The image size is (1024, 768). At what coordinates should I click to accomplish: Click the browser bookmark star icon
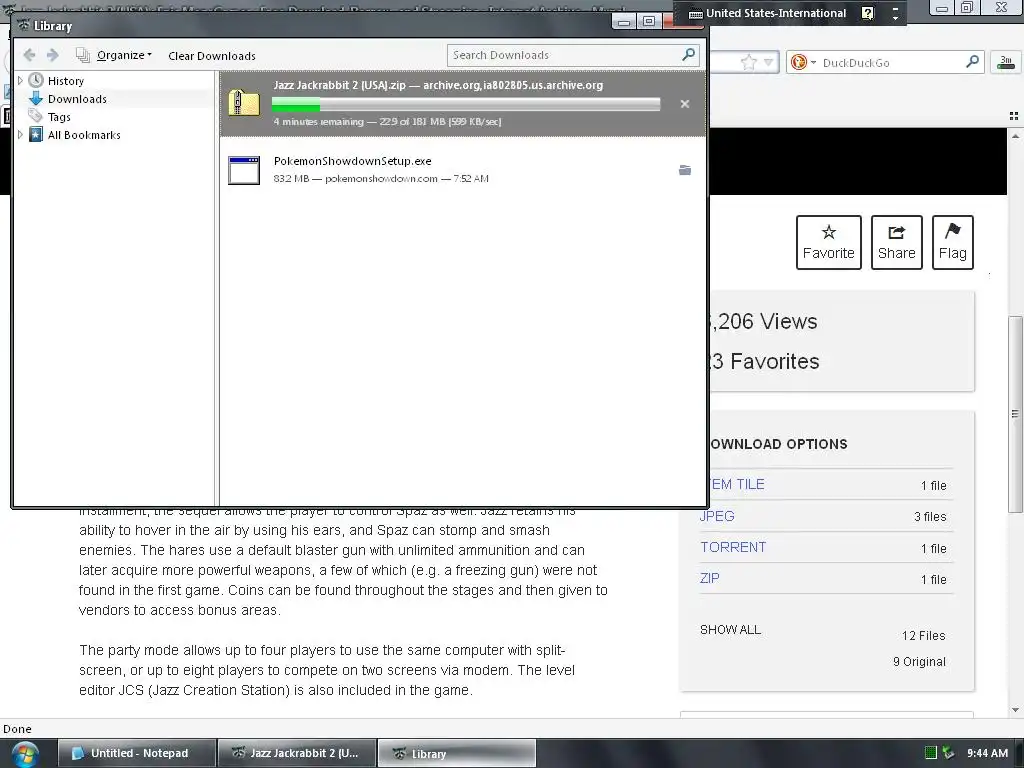point(748,63)
